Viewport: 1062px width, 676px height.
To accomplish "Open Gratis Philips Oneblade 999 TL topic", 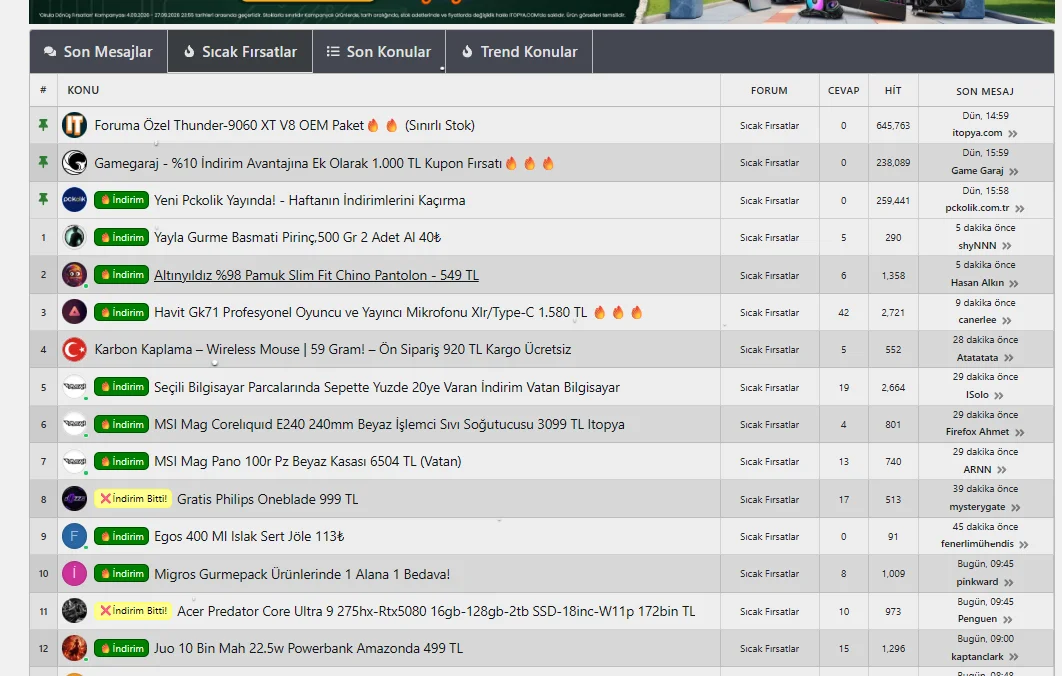I will tap(268, 499).
